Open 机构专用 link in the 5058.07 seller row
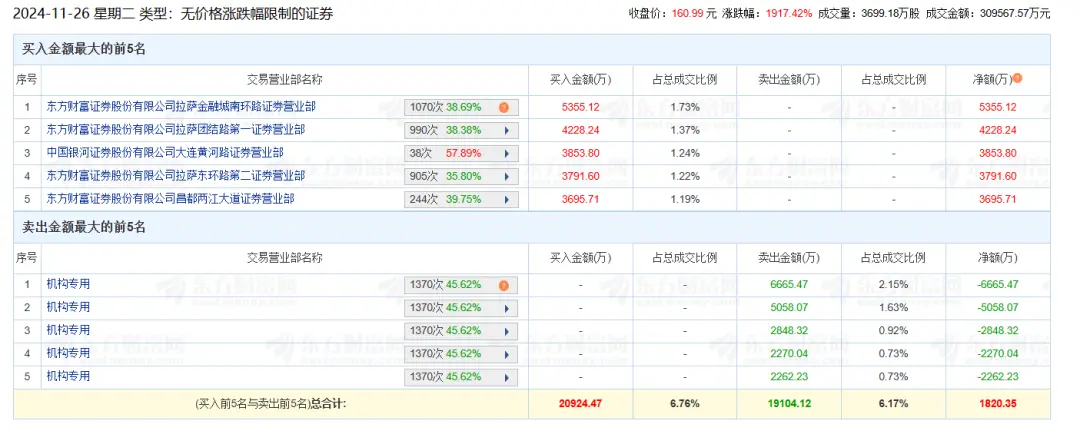This screenshot has width=1080, height=434. click(x=68, y=307)
